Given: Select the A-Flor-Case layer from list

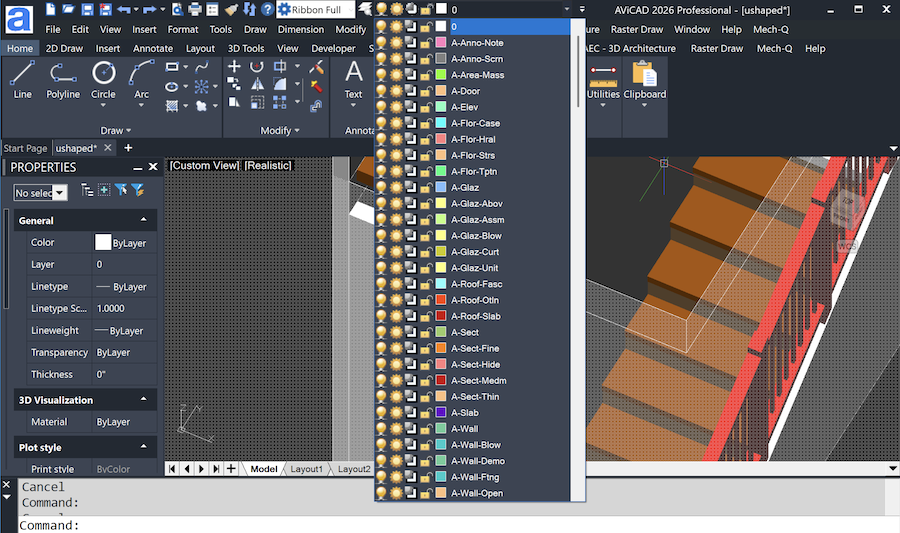Looking at the screenshot, I should pyautogui.click(x=475, y=123).
